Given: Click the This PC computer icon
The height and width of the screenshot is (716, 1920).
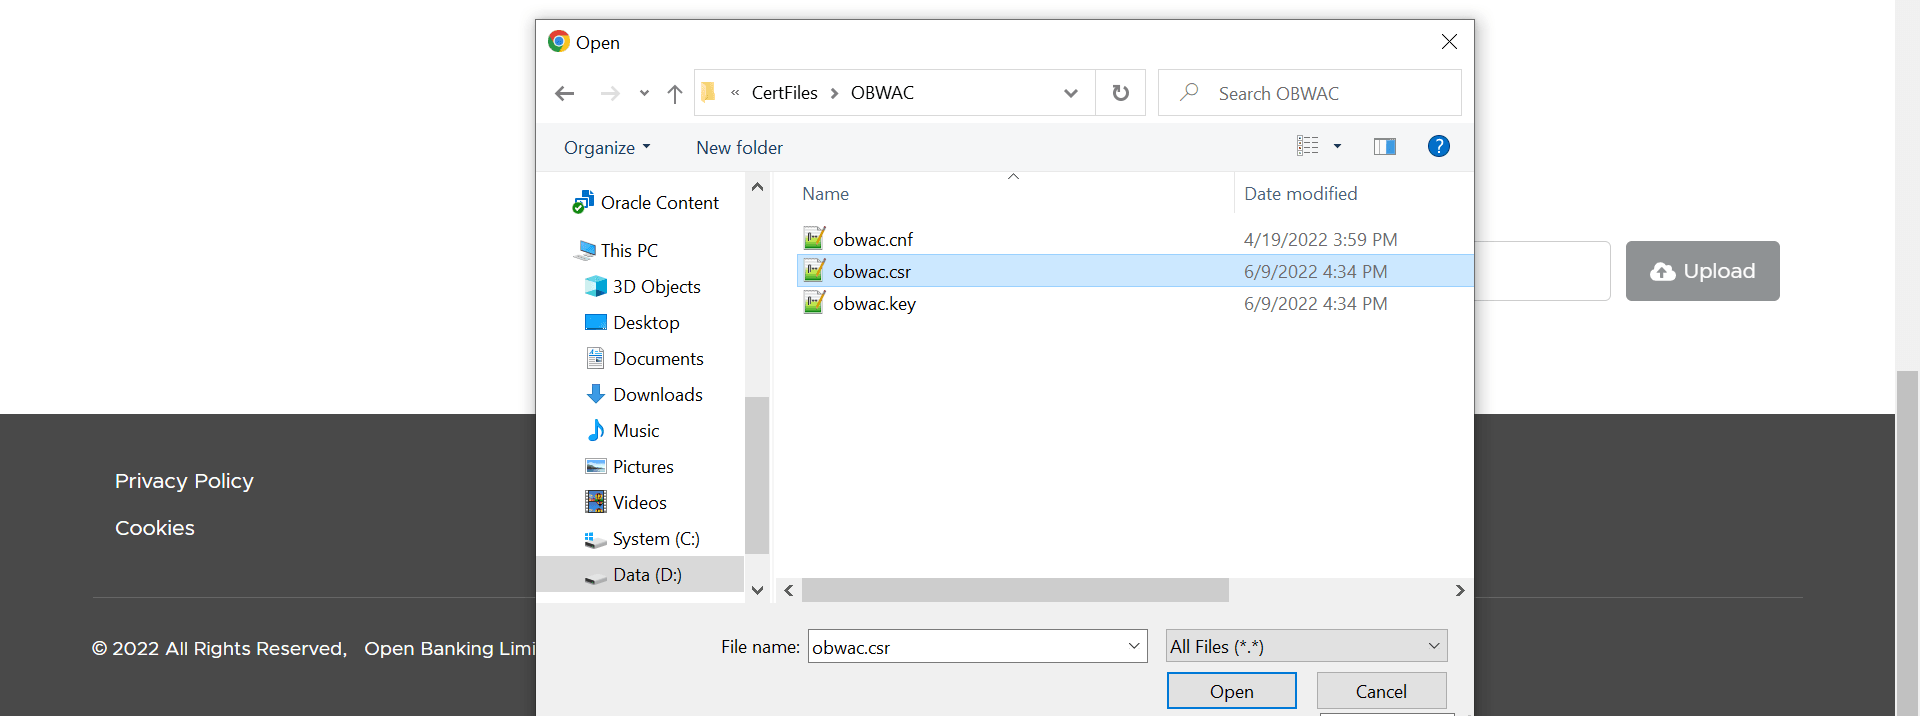Looking at the screenshot, I should pos(585,250).
